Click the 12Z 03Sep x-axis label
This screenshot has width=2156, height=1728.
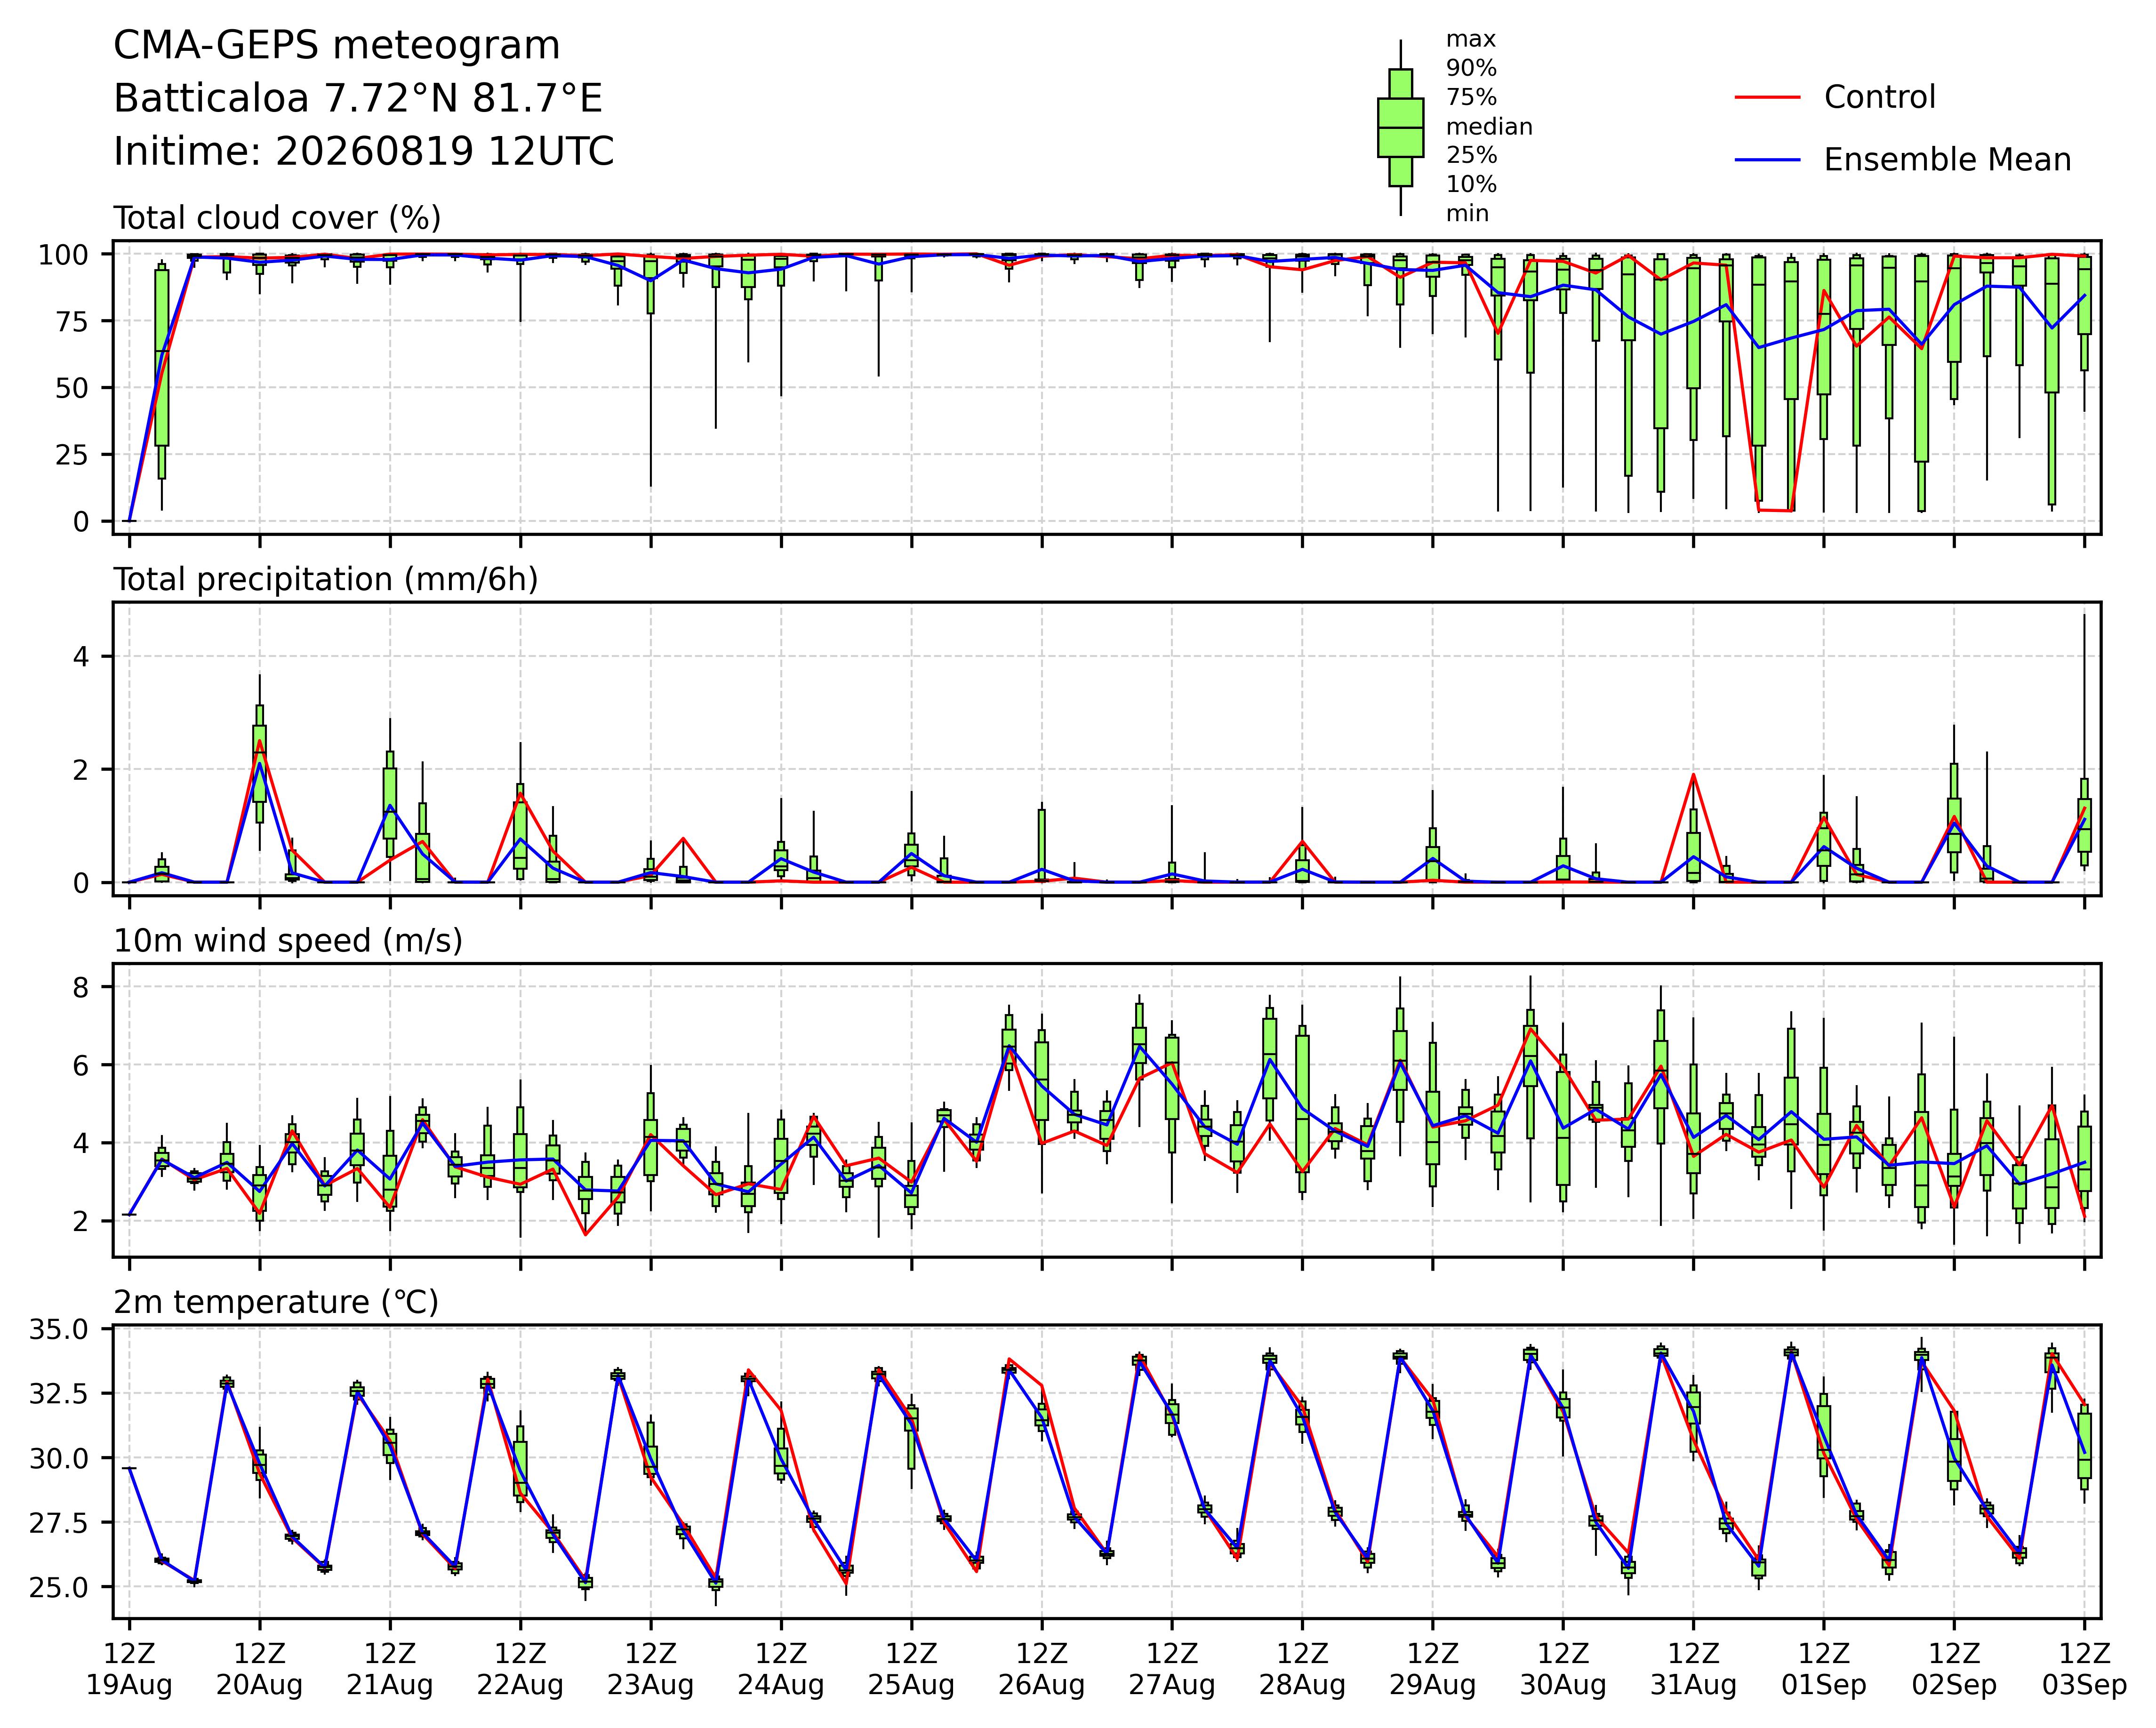tap(2084, 1669)
